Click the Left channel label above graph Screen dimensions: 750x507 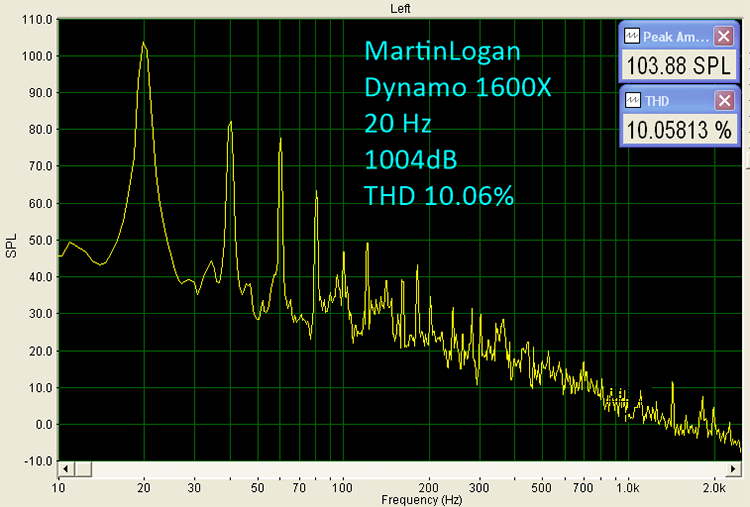[x=402, y=8]
